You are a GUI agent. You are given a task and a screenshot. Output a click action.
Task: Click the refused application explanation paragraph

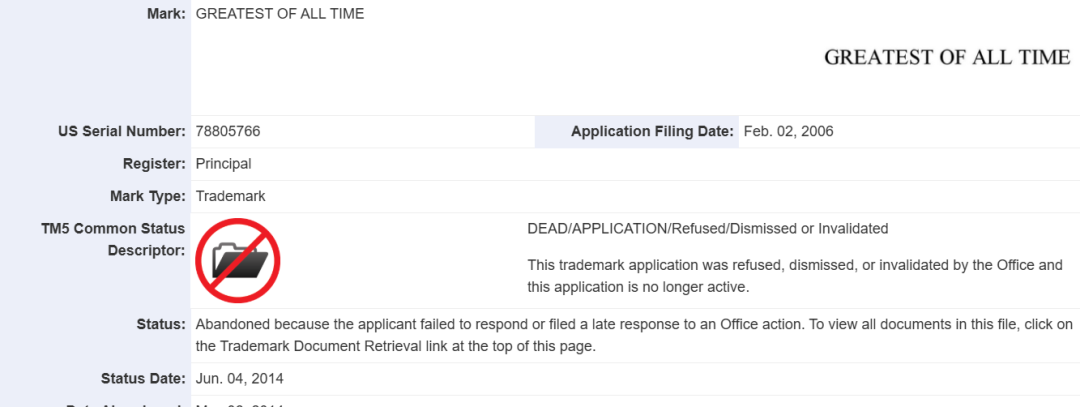(794, 276)
